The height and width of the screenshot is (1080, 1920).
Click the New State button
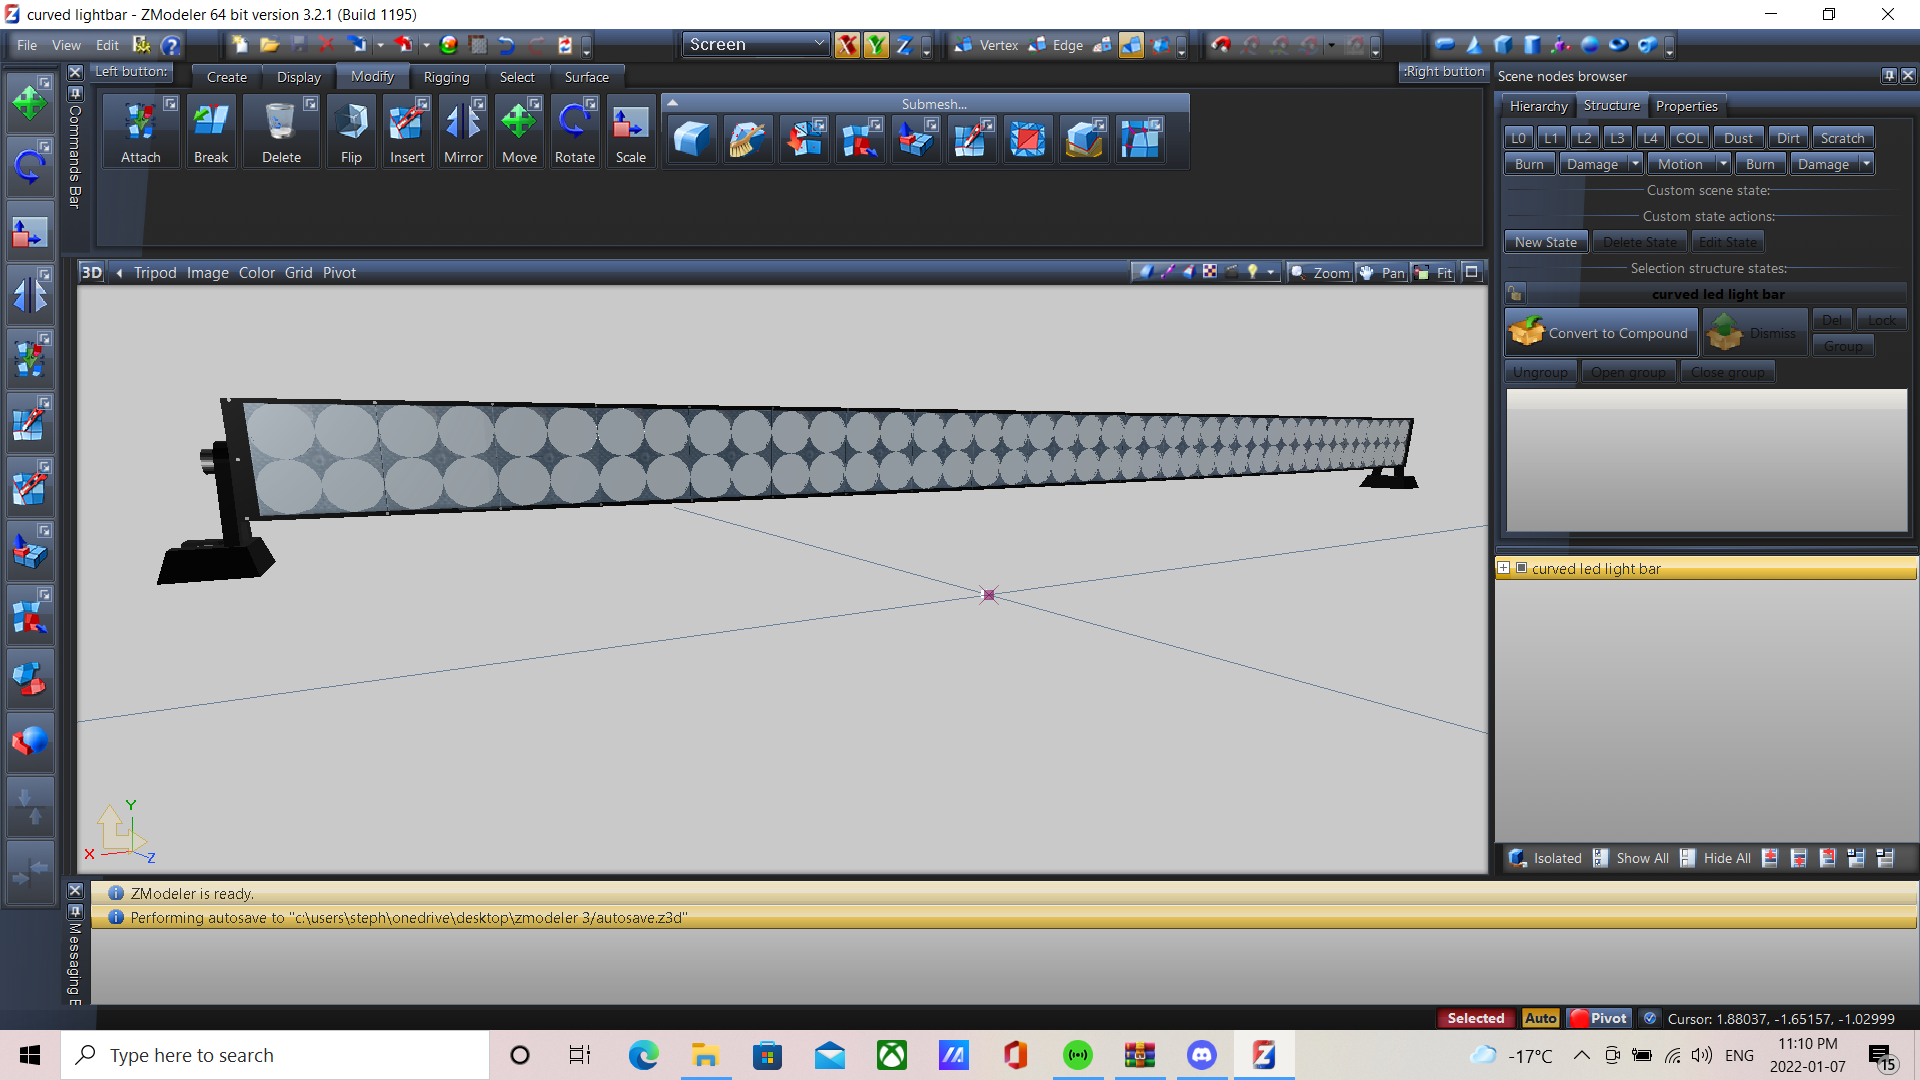click(x=1545, y=242)
